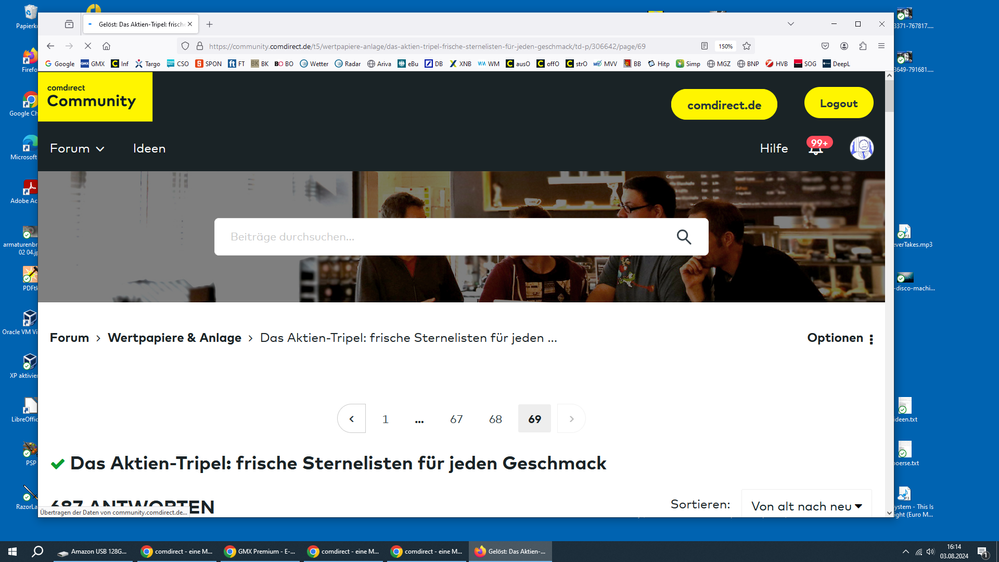
Task: Open Firefox extensions puzzle icon
Action: [x=863, y=46]
